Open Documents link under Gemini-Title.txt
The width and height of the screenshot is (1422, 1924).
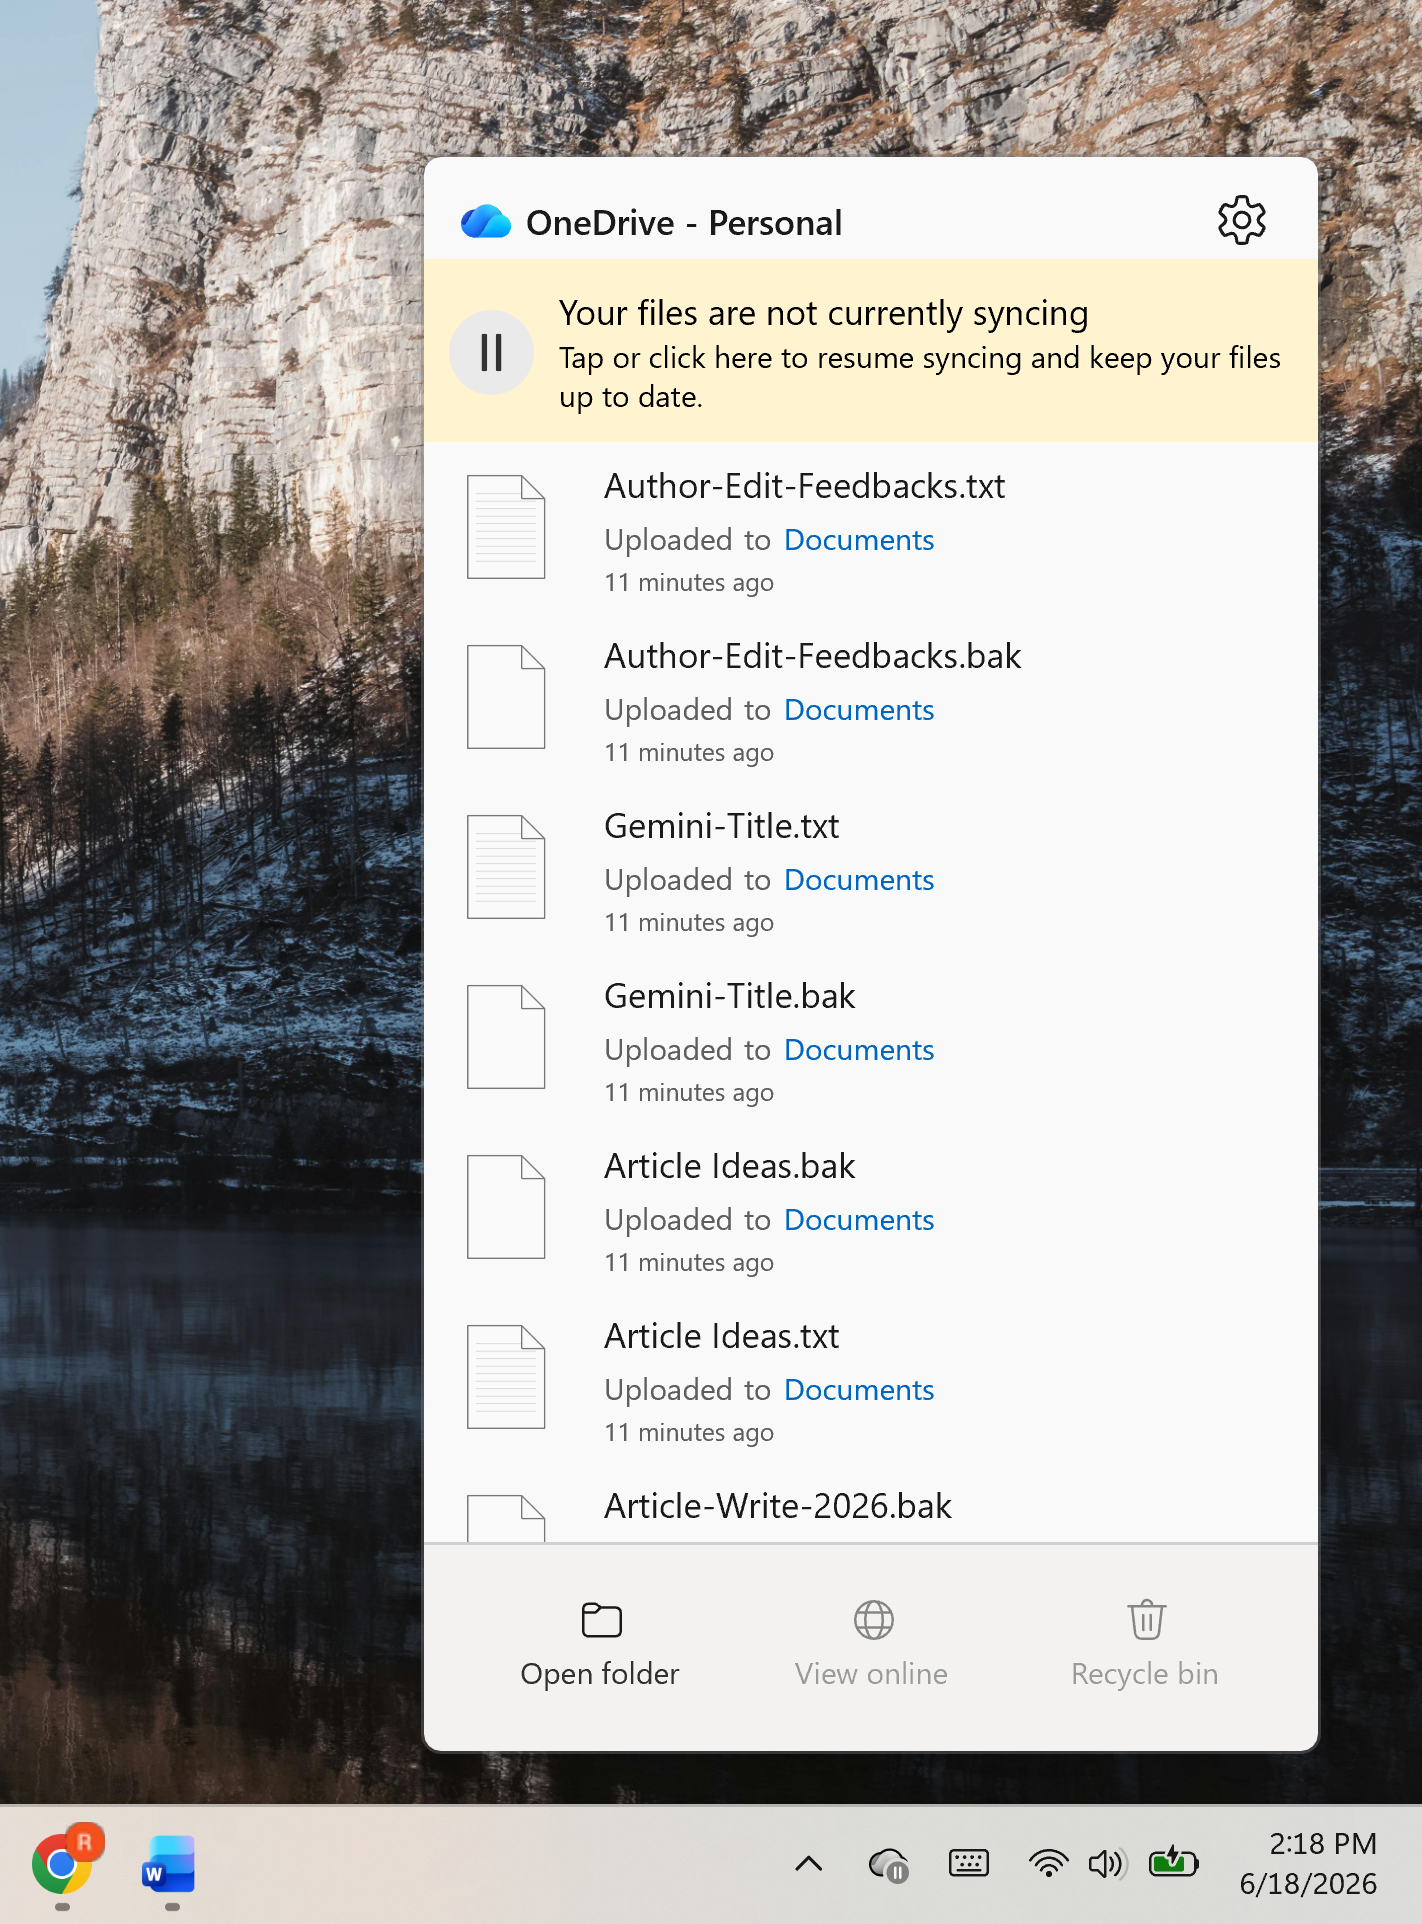(x=859, y=880)
